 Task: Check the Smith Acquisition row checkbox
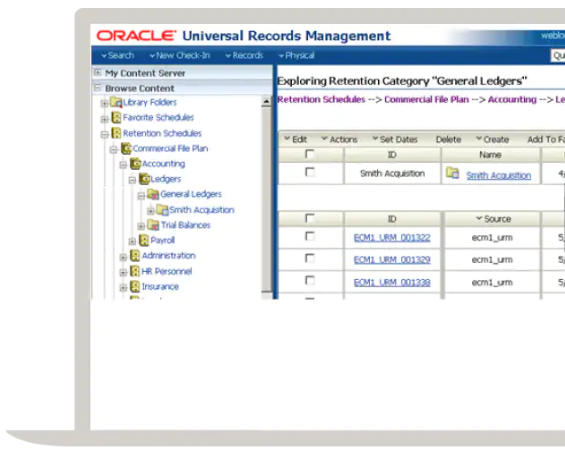point(310,172)
